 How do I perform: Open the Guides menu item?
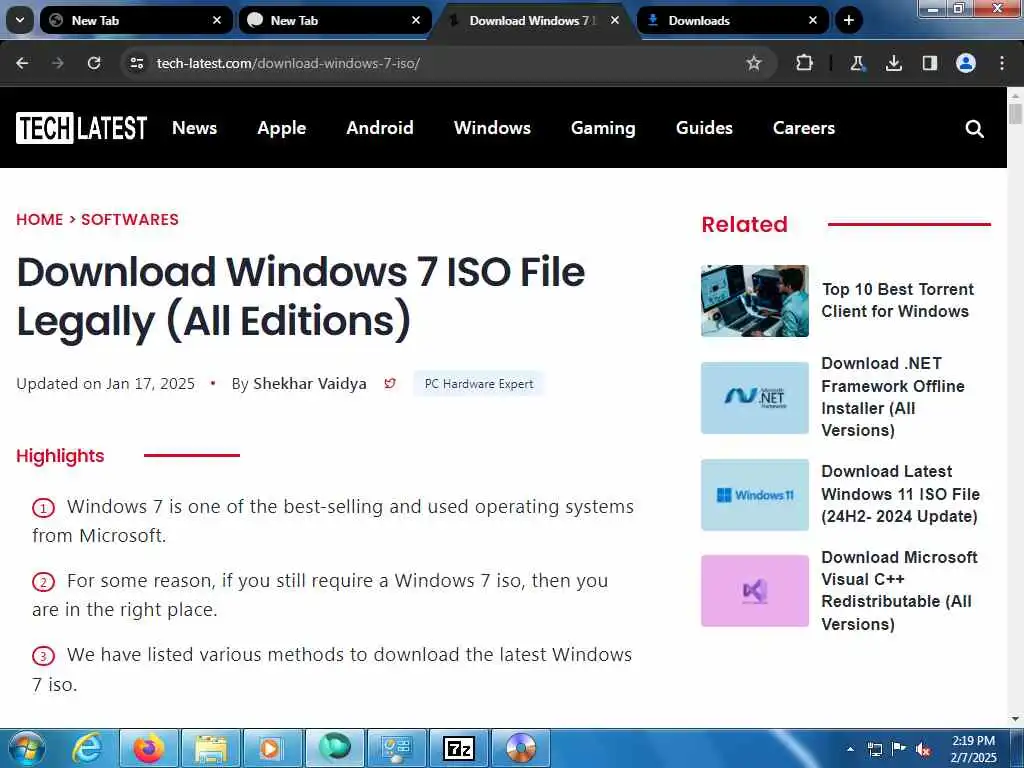click(704, 127)
